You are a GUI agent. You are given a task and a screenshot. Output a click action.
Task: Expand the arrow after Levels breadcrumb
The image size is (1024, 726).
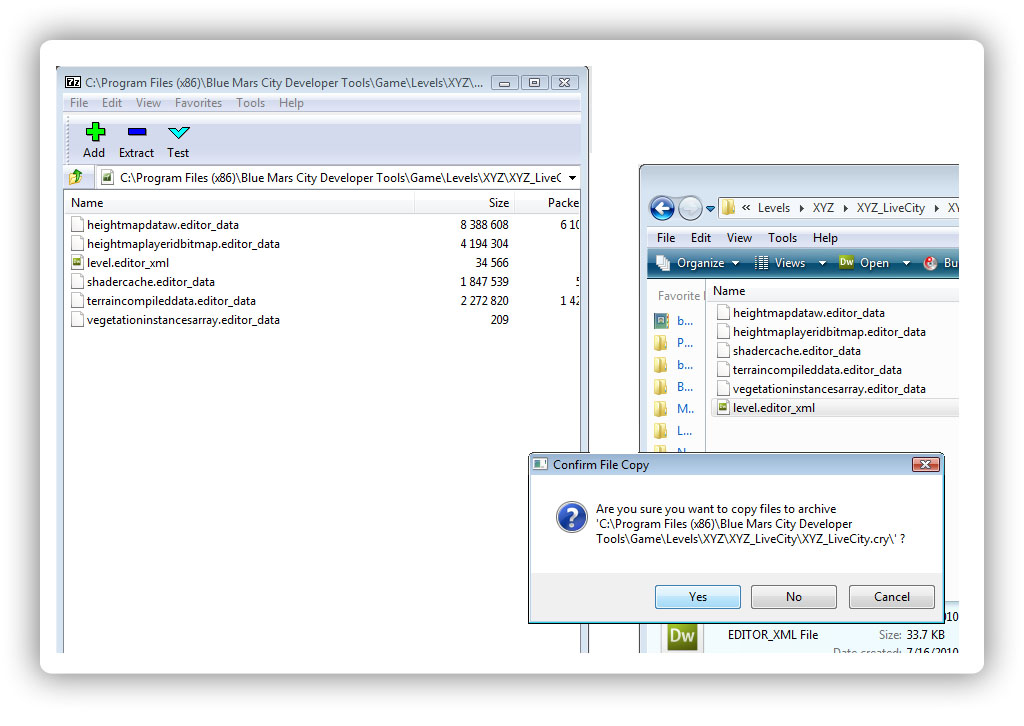(x=801, y=208)
